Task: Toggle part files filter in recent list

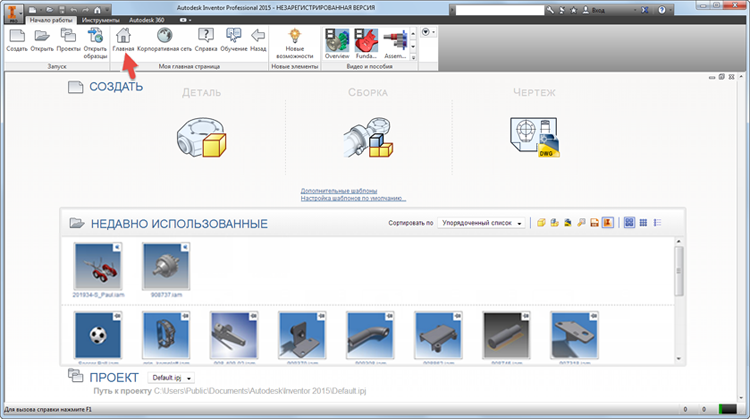Action: 541,222
